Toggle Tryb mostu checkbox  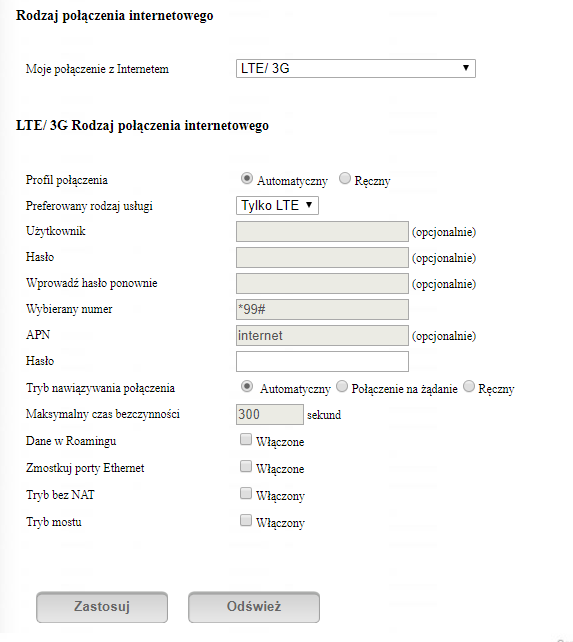[x=246, y=520]
